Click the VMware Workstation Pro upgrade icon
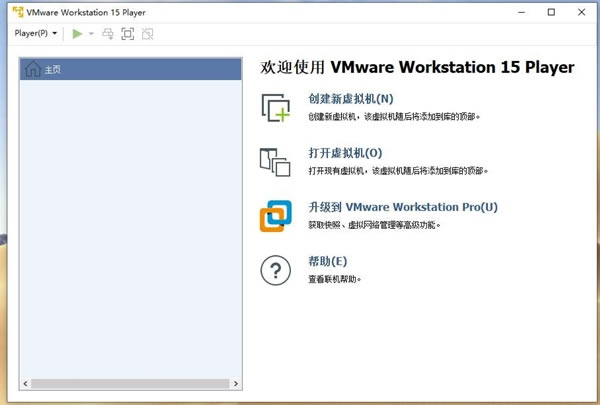 click(x=276, y=216)
